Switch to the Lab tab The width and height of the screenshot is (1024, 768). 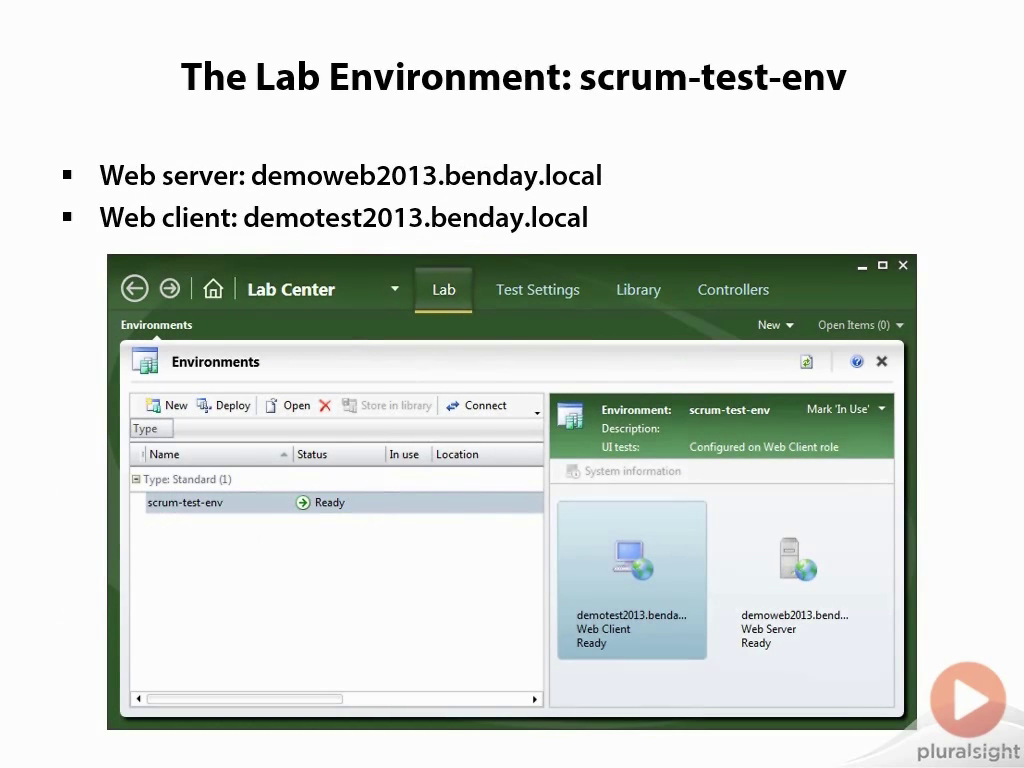click(443, 290)
